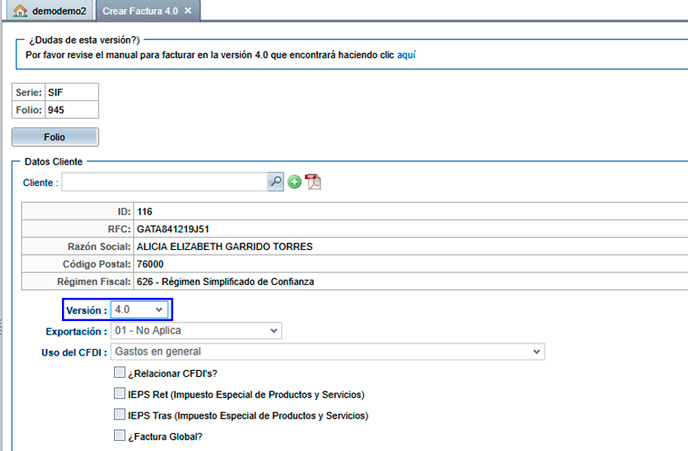Open the Uso del CFDI dropdown
688x451 pixels.
coord(327,352)
